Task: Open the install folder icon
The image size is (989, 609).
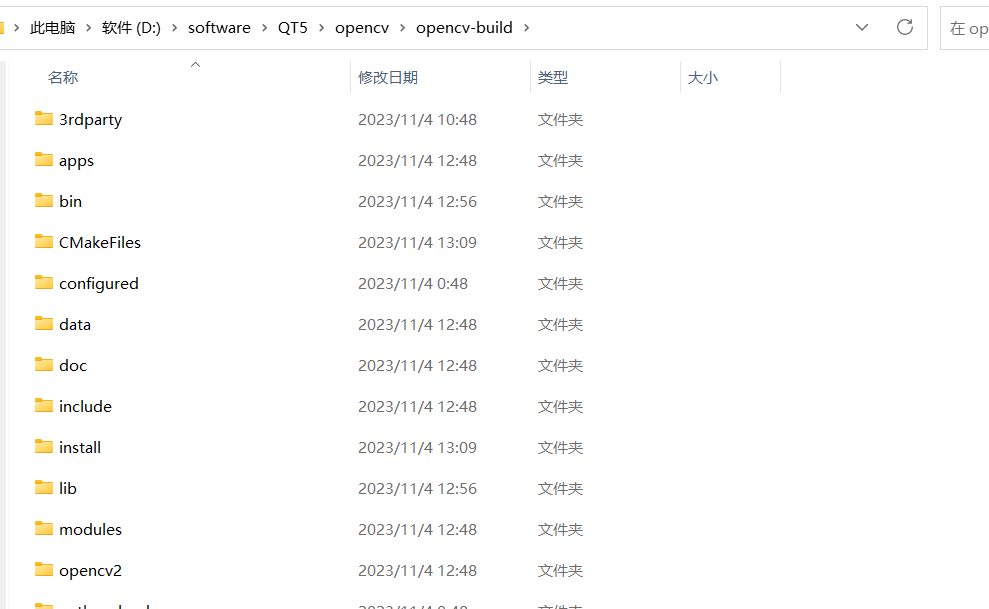Action: pyautogui.click(x=42, y=447)
